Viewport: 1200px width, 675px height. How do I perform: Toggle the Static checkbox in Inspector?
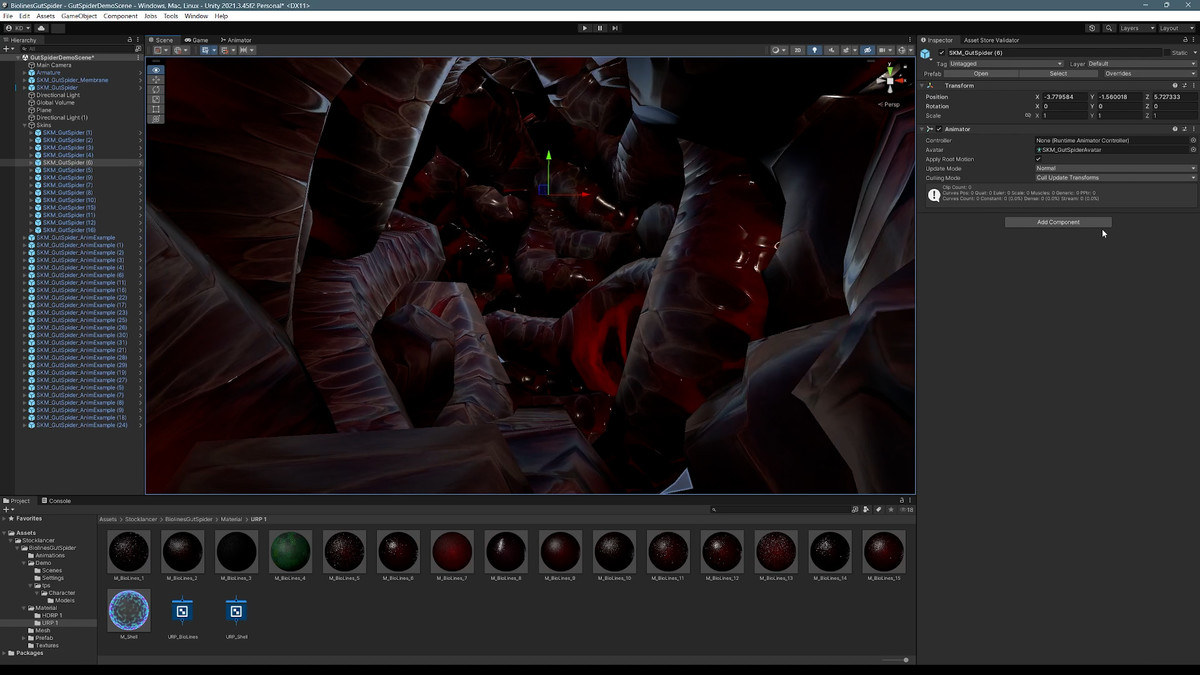click(x=1168, y=53)
